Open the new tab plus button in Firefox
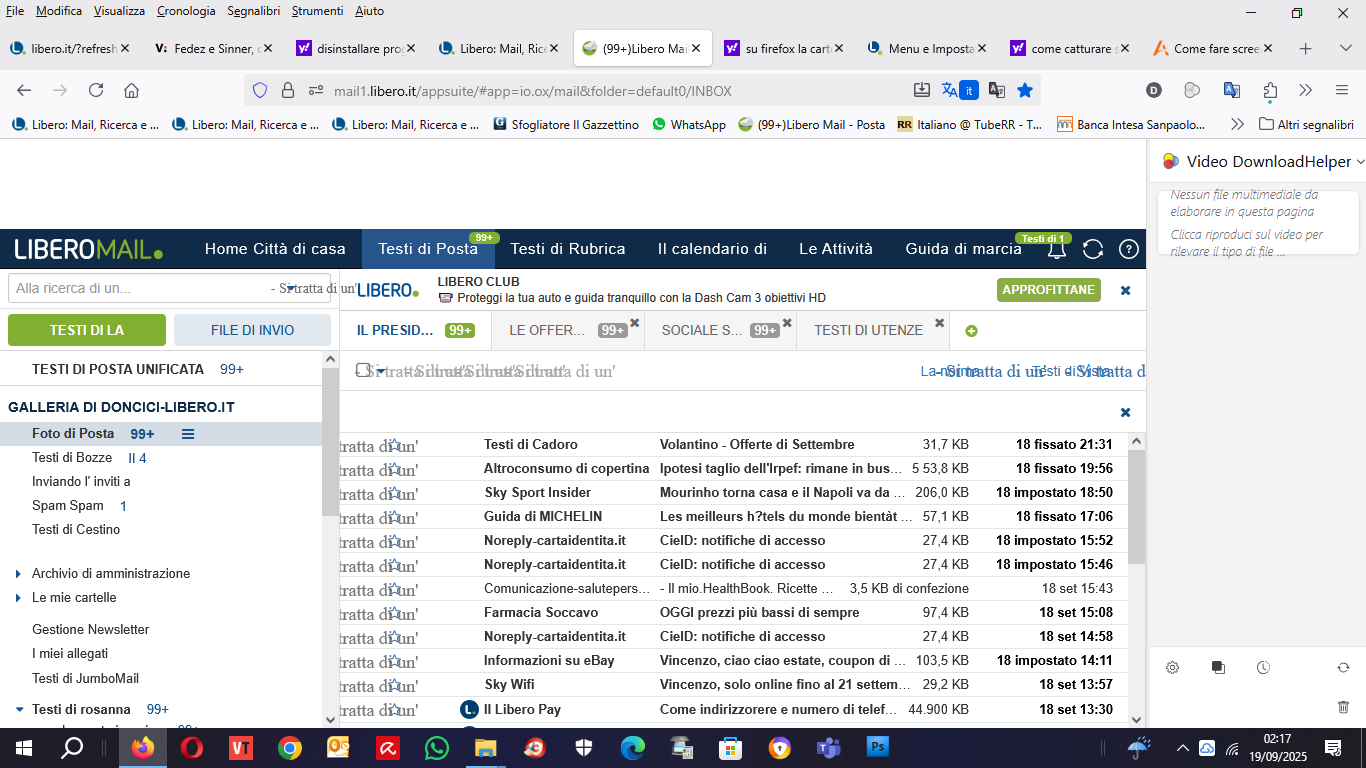 [x=1305, y=48]
